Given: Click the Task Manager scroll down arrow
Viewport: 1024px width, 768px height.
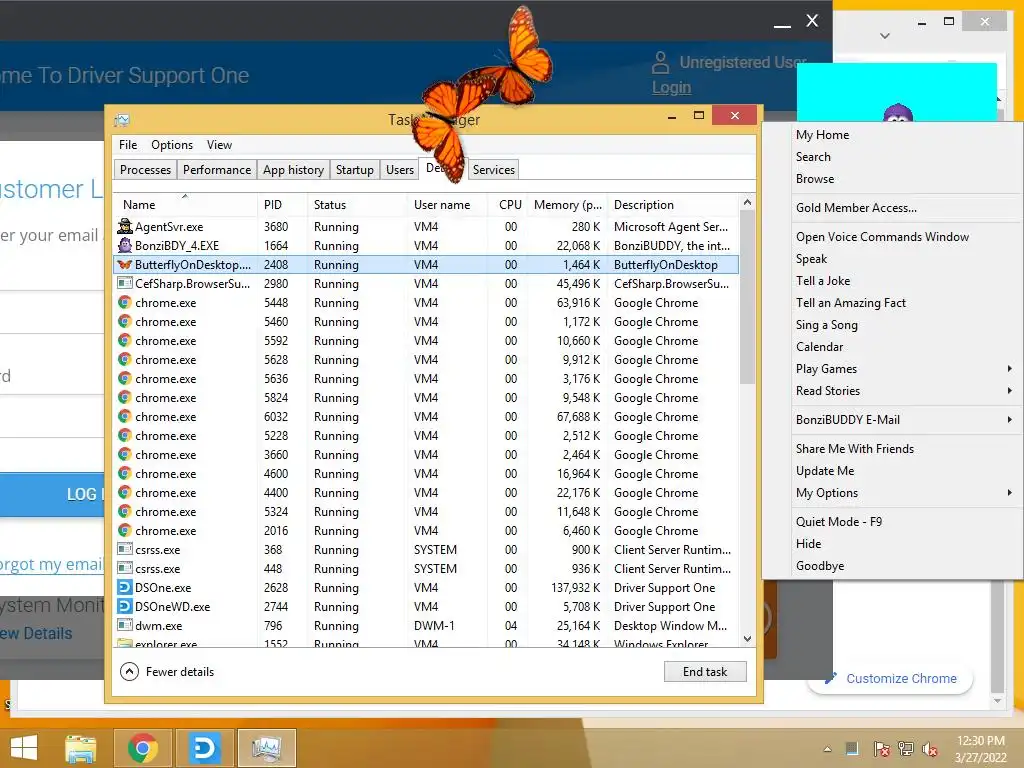Looking at the screenshot, I should click(x=747, y=639).
